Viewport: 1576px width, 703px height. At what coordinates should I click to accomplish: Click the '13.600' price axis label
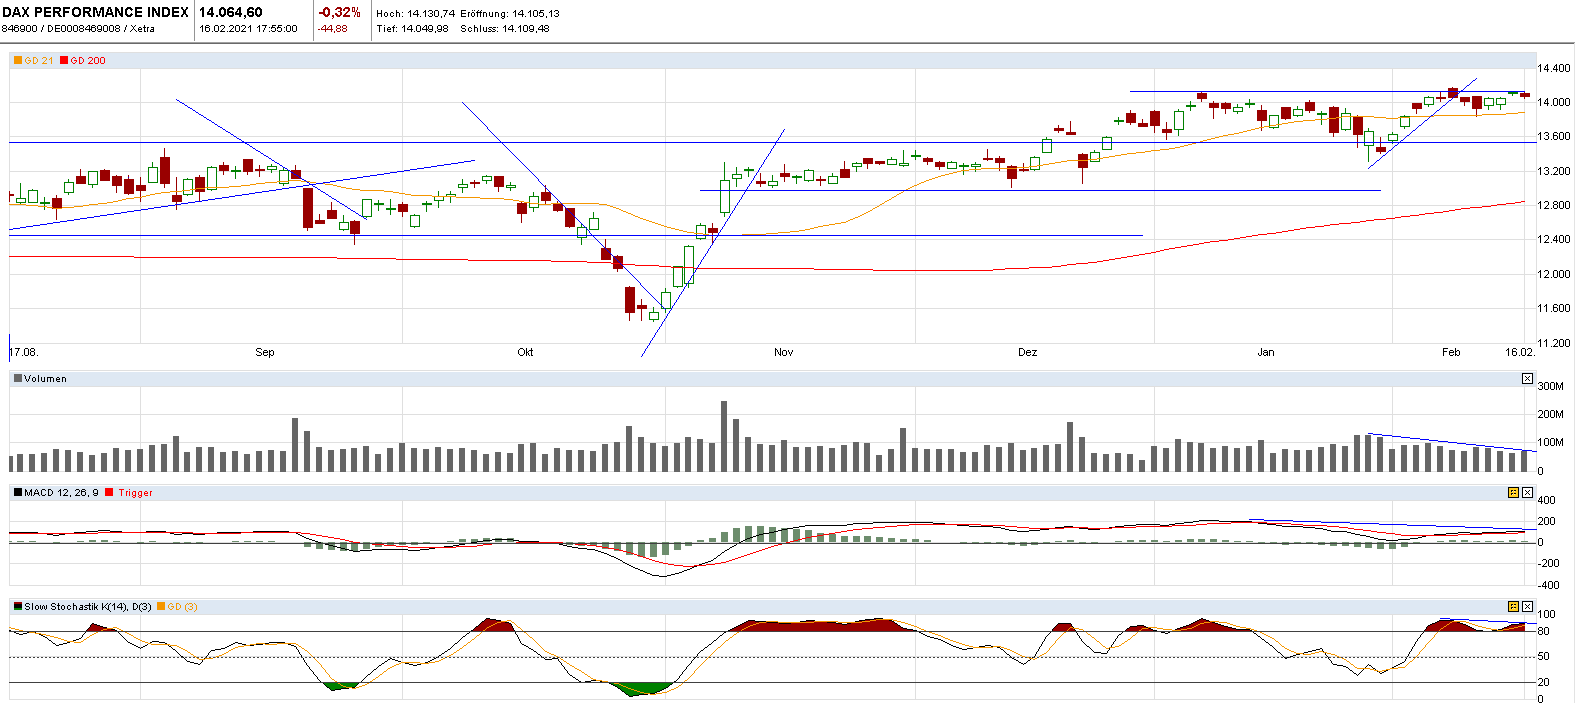coord(1554,136)
